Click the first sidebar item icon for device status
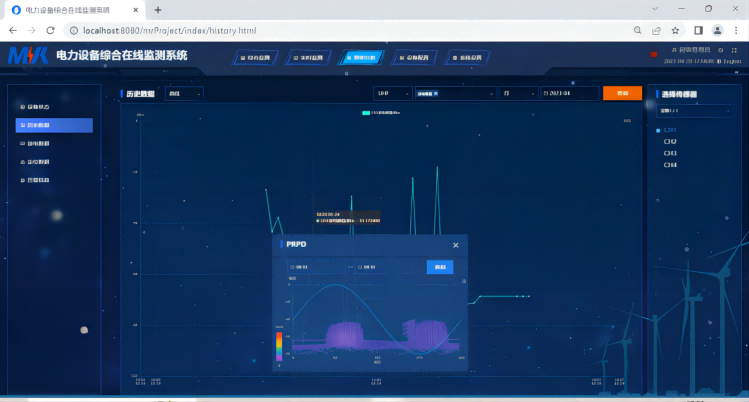The image size is (749, 402). pos(22,106)
